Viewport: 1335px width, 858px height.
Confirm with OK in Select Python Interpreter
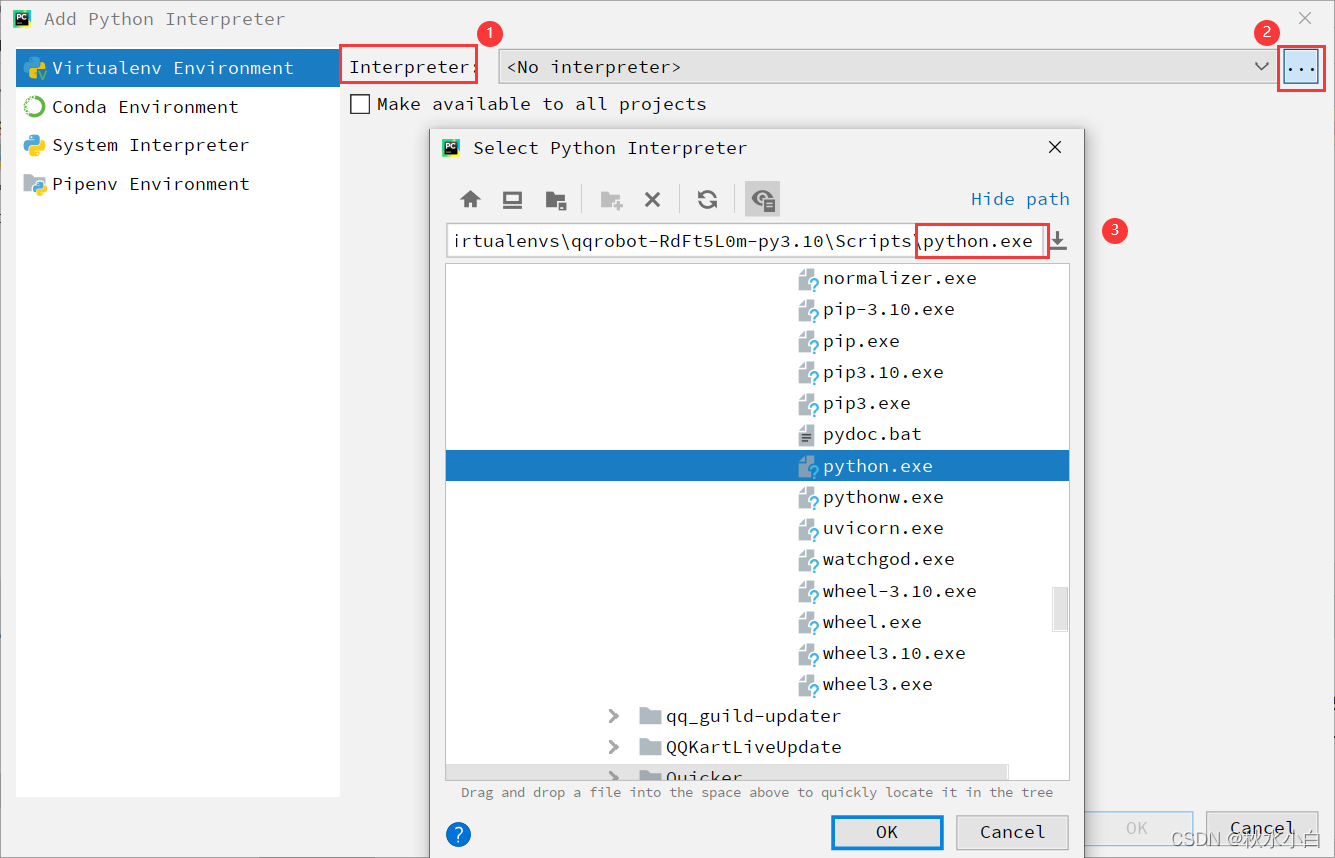(887, 832)
